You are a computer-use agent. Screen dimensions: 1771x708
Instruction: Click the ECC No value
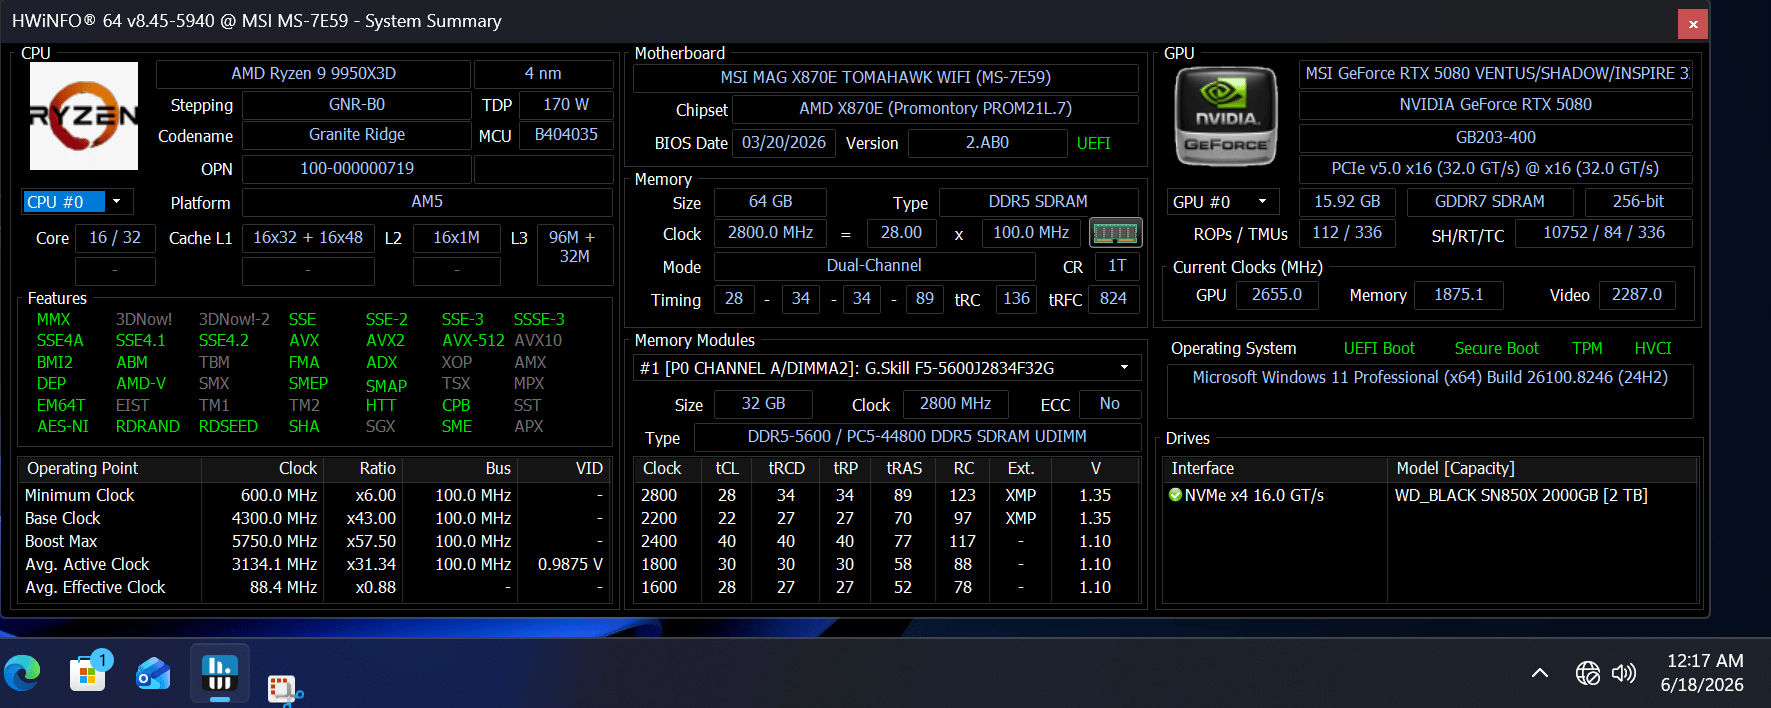1109,404
